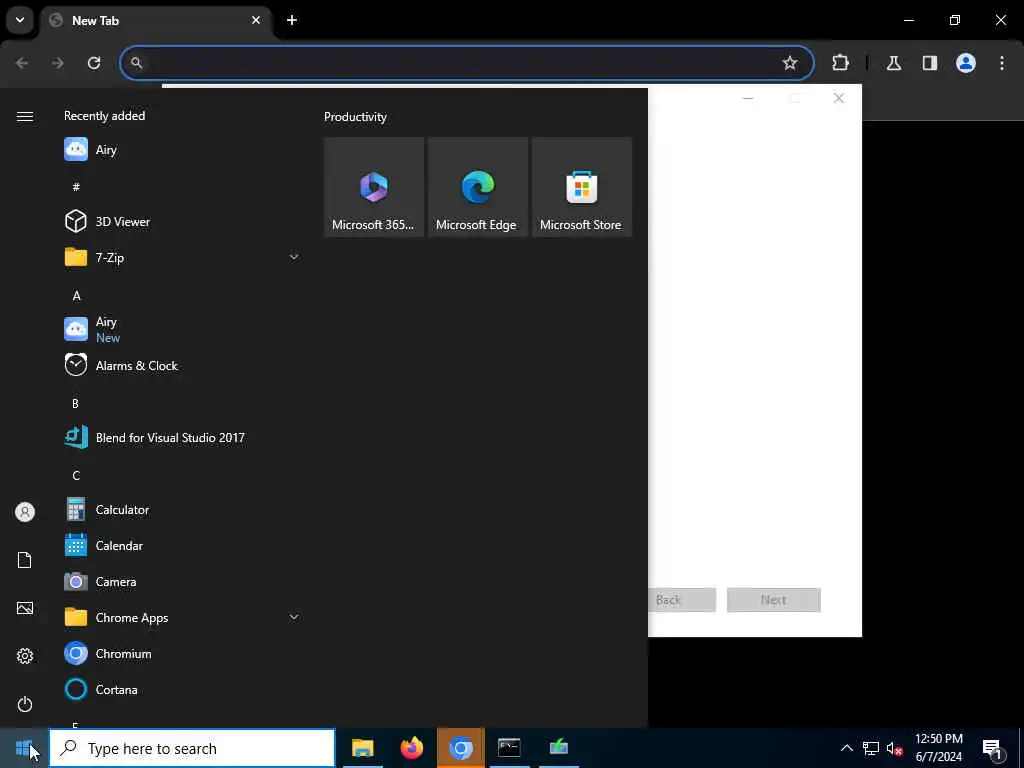Close the New Tab tab
Viewport: 1024px width, 768px height.
click(256, 20)
